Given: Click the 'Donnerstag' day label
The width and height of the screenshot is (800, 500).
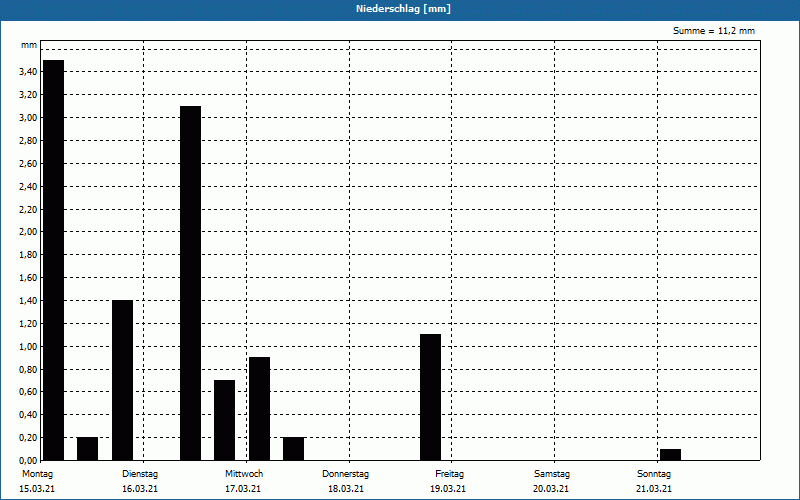Looking at the screenshot, I should coord(345,474).
